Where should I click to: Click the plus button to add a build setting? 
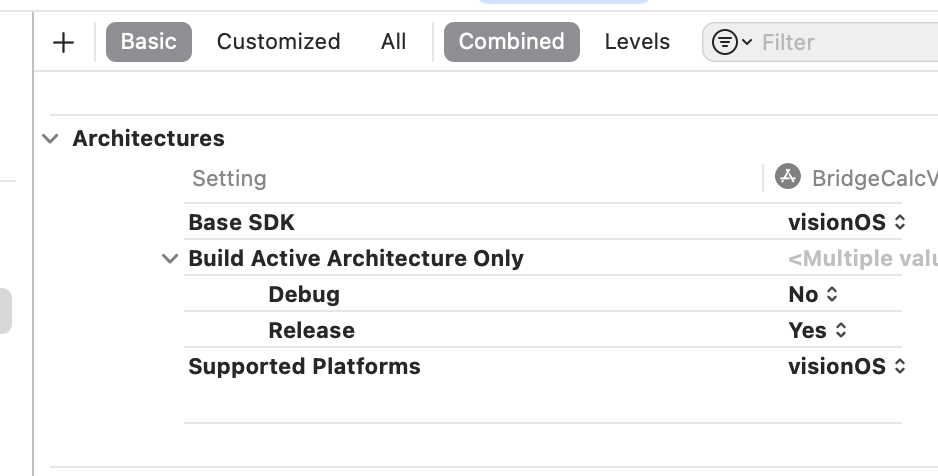pyautogui.click(x=63, y=42)
